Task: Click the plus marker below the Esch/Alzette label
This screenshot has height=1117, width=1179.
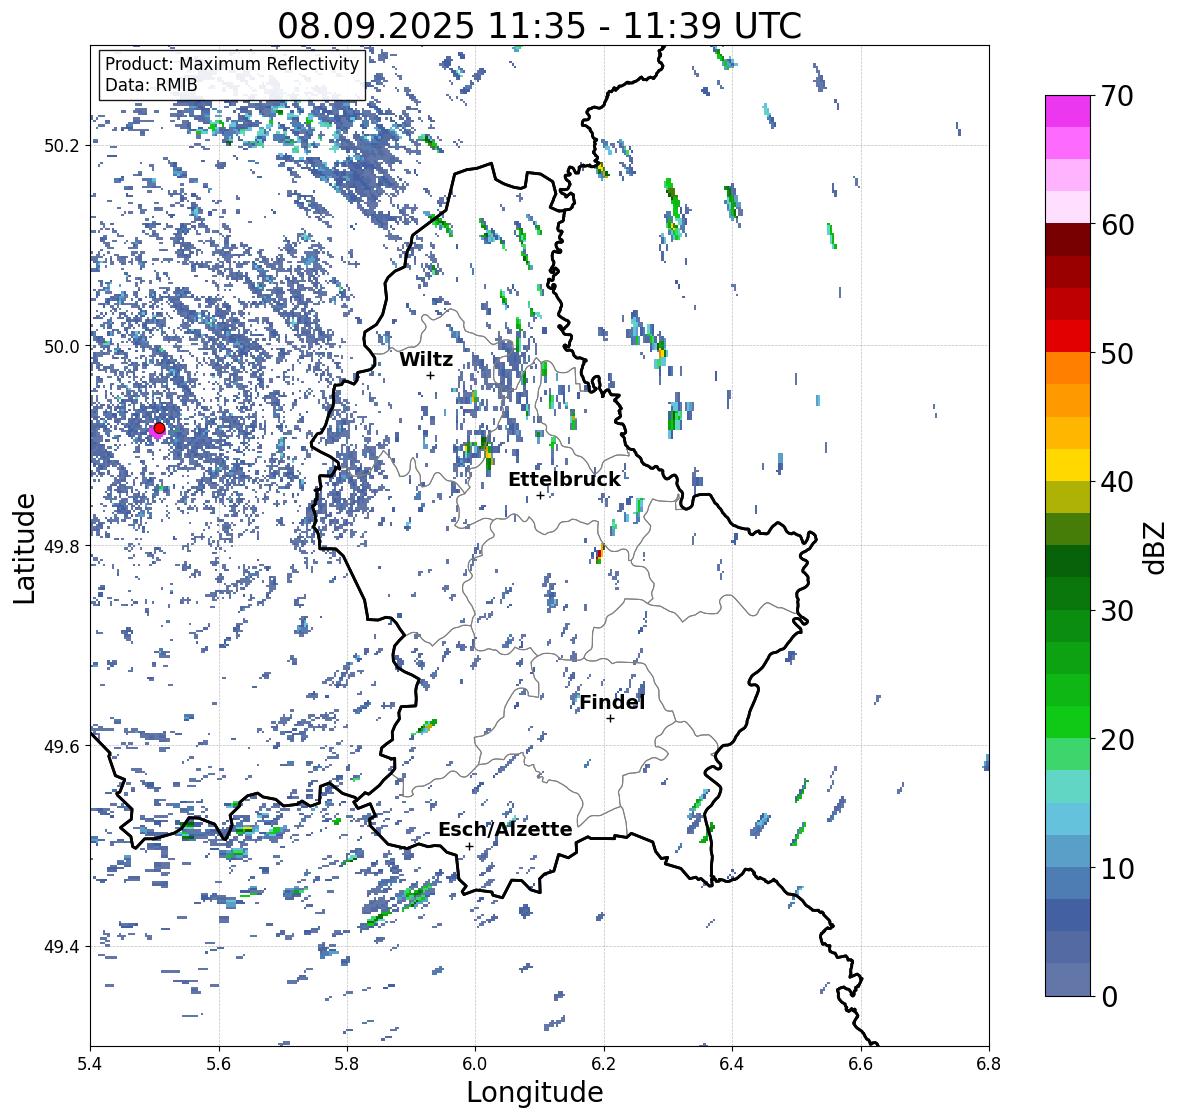Action: pos(469,846)
